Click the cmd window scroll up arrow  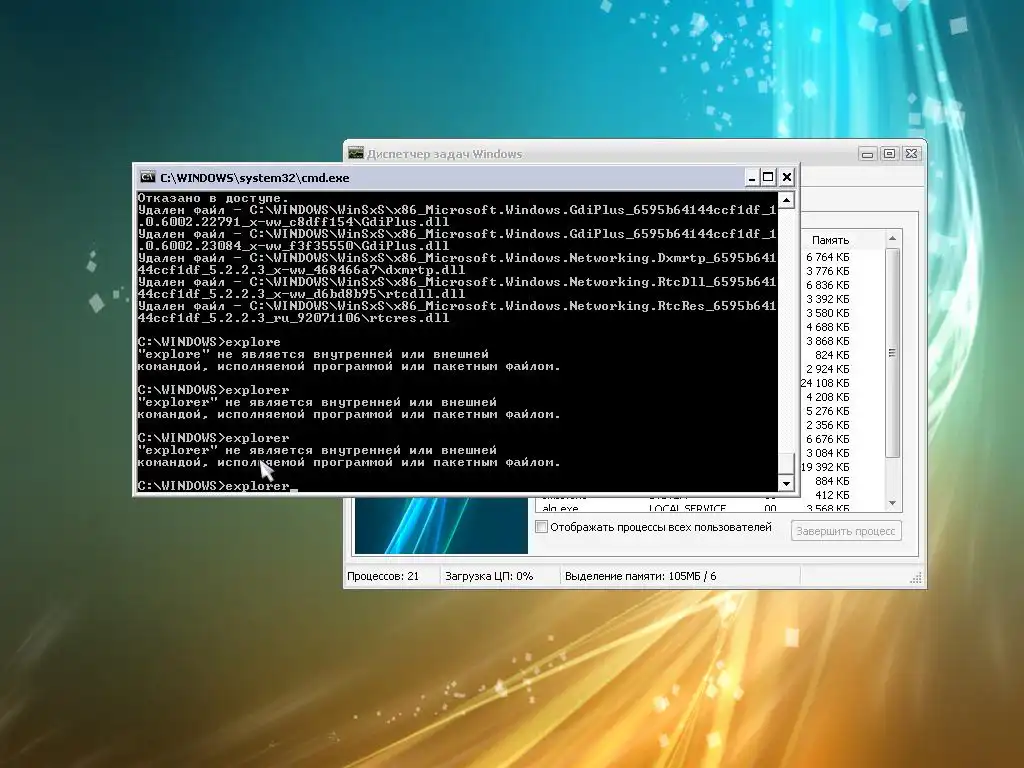(x=786, y=200)
